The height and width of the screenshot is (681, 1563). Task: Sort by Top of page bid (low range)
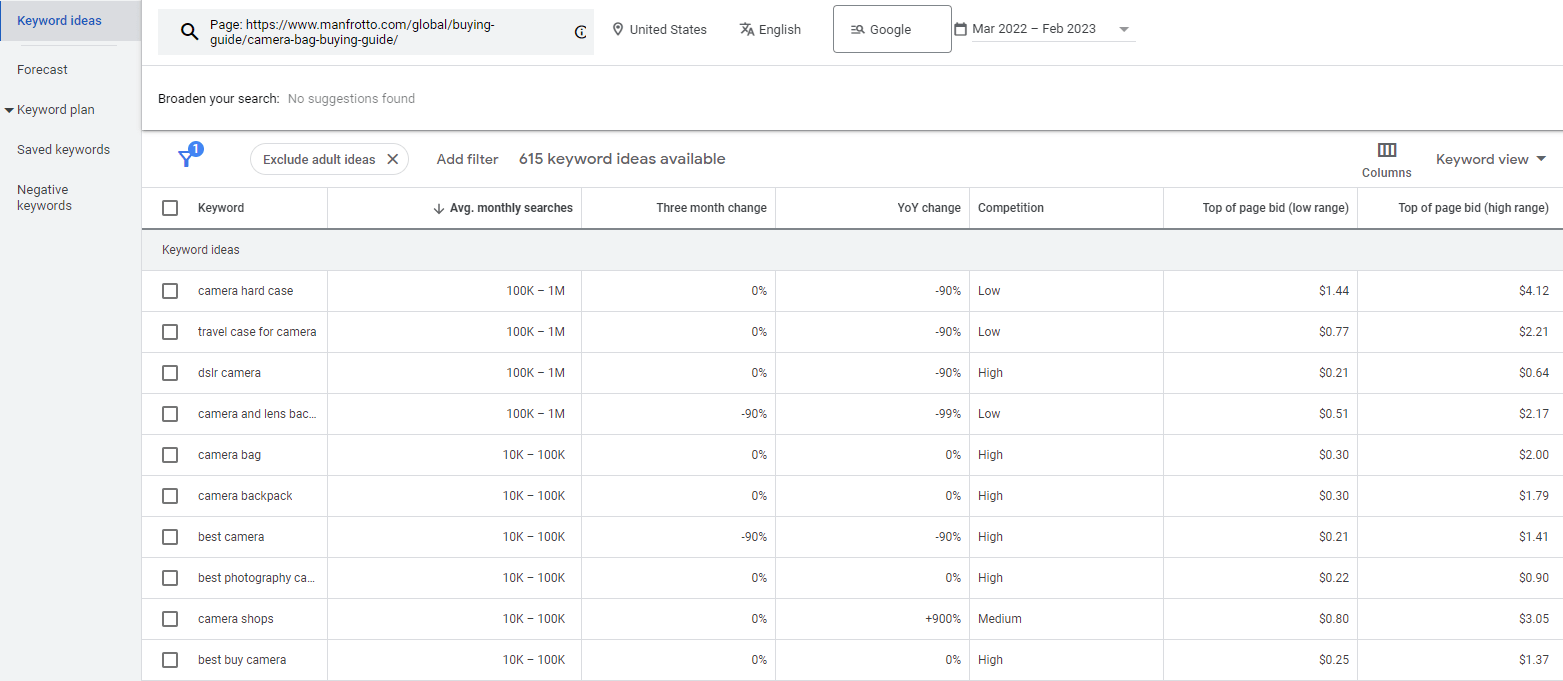click(x=1275, y=208)
